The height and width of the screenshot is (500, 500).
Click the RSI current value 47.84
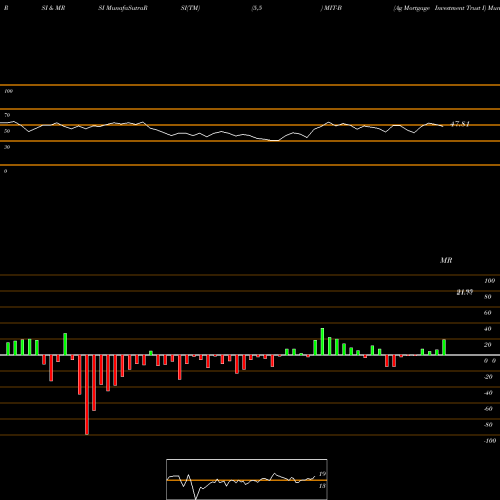[460, 124]
